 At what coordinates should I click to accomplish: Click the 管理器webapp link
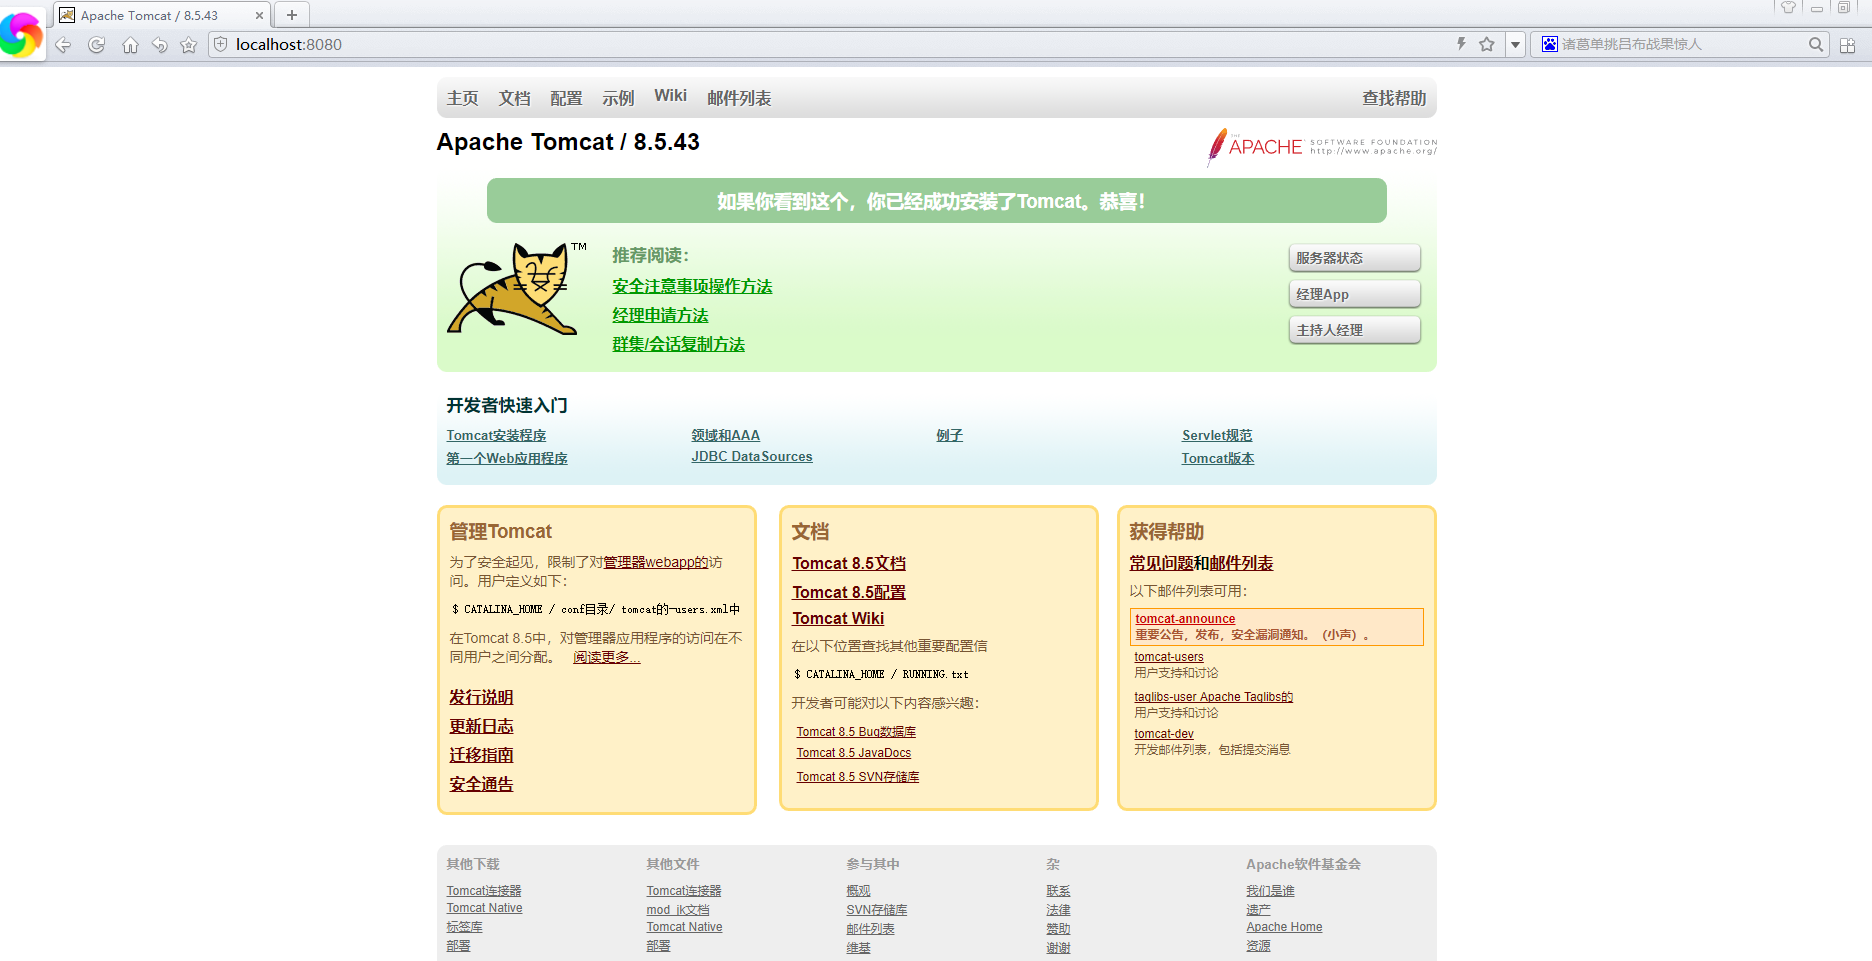coord(655,563)
